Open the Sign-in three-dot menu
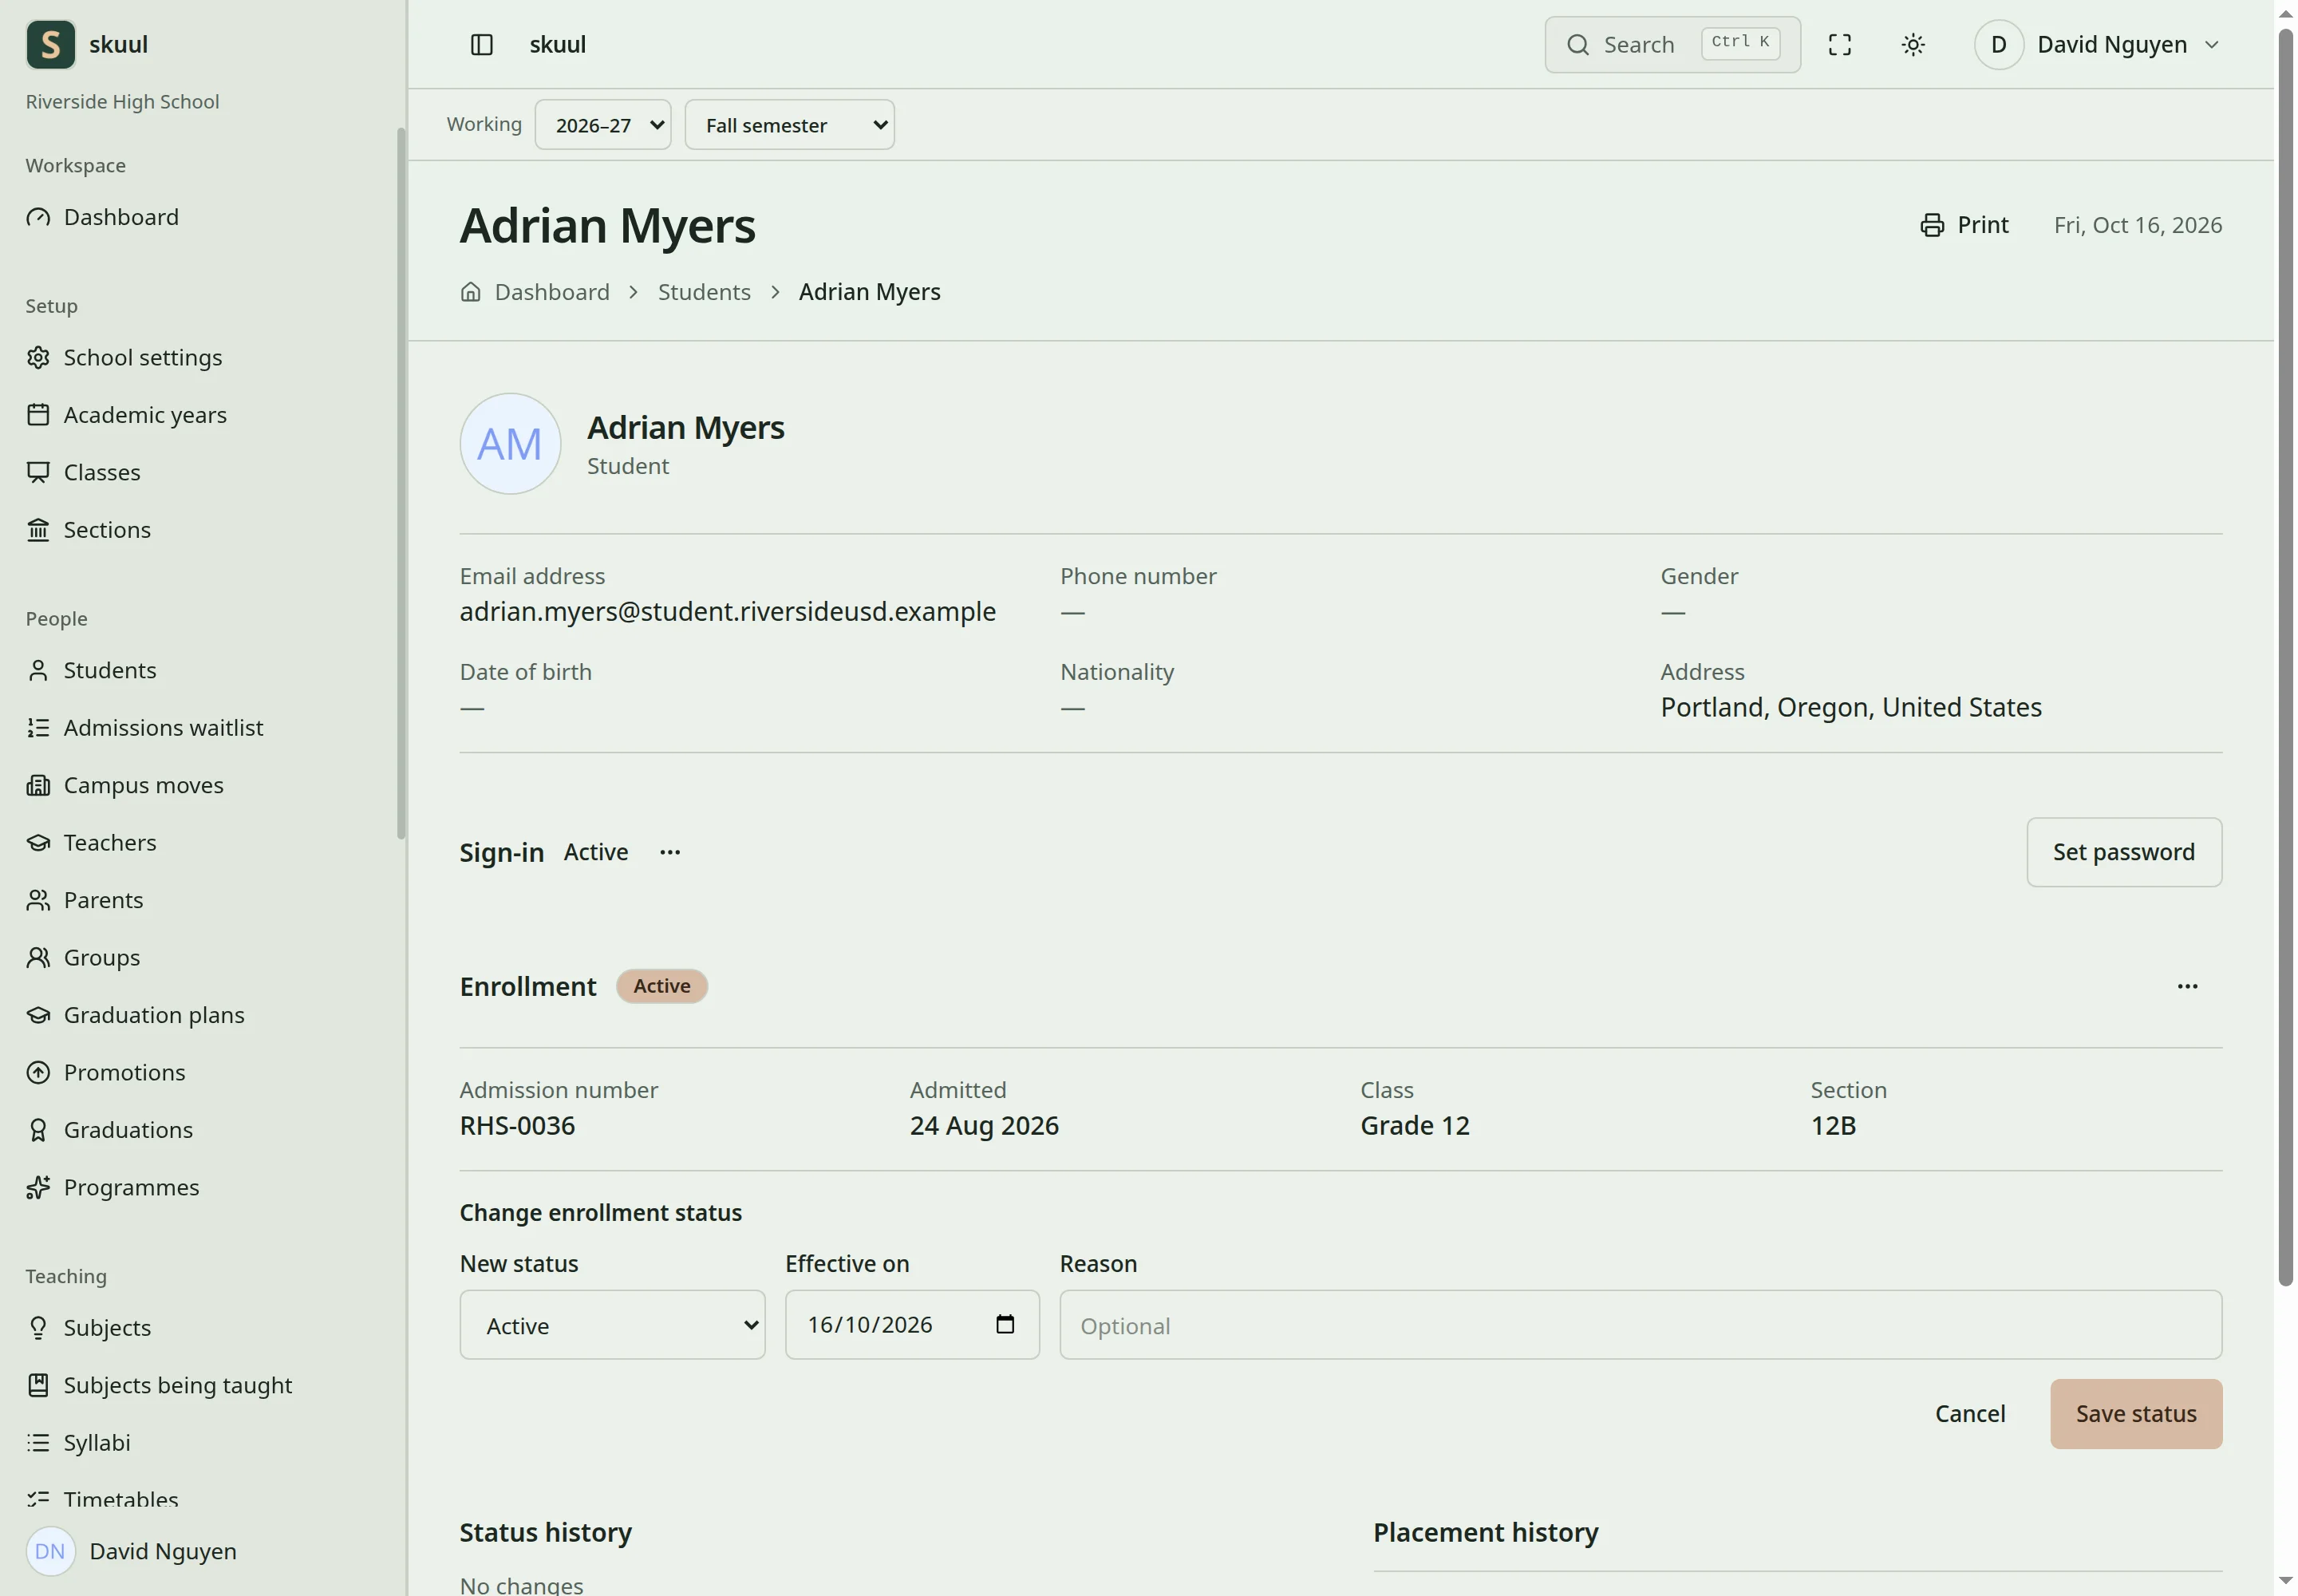2298x1596 pixels. point(670,852)
